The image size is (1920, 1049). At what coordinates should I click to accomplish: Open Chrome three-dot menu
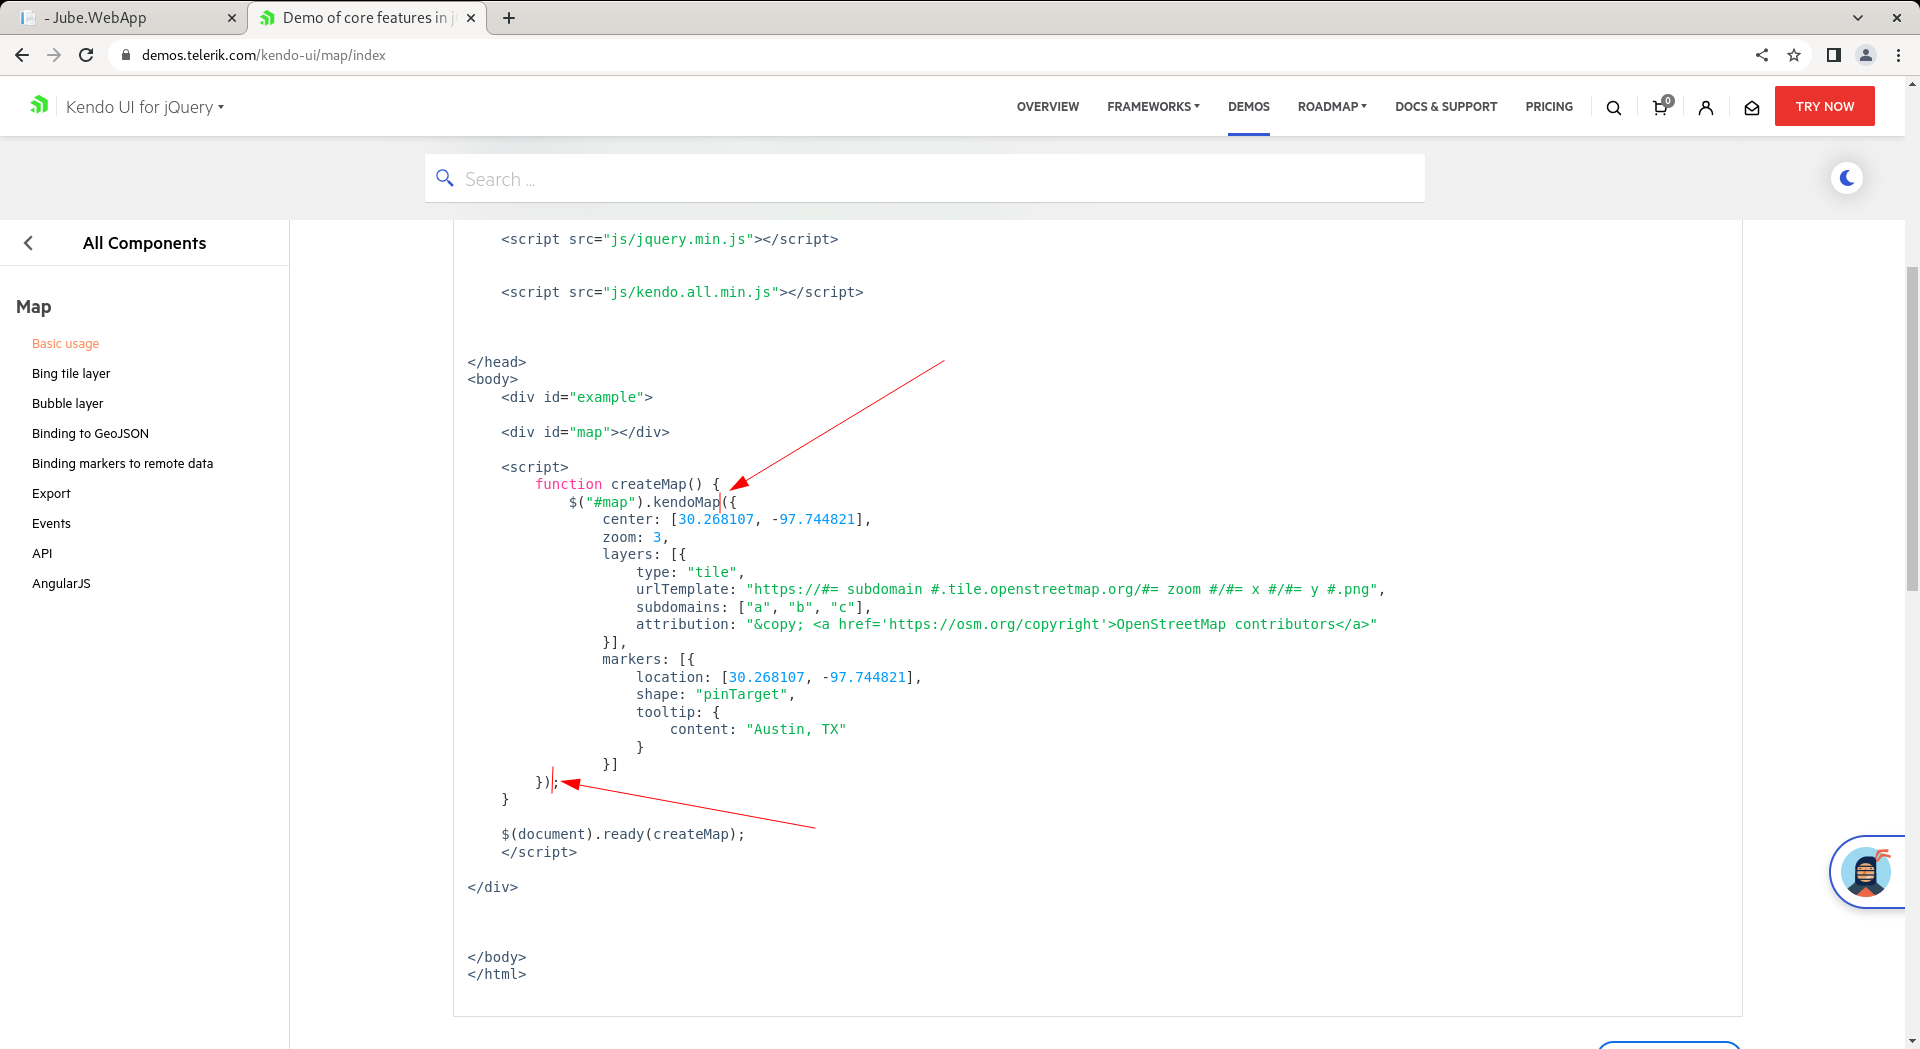pos(1898,55)
